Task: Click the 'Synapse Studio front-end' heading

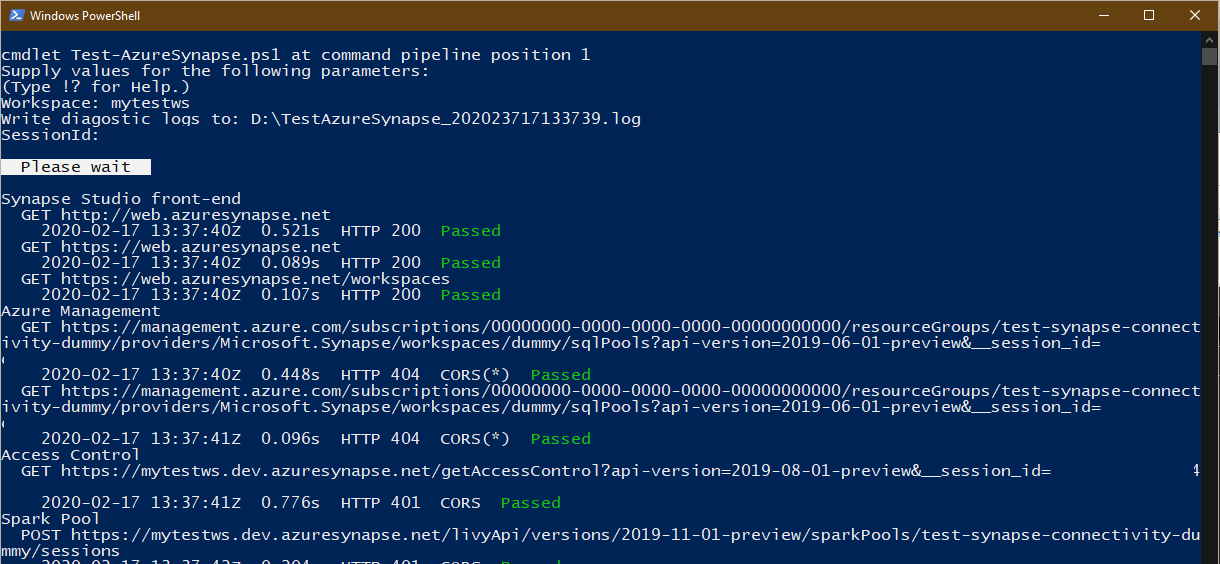Action: click(121, 199)
